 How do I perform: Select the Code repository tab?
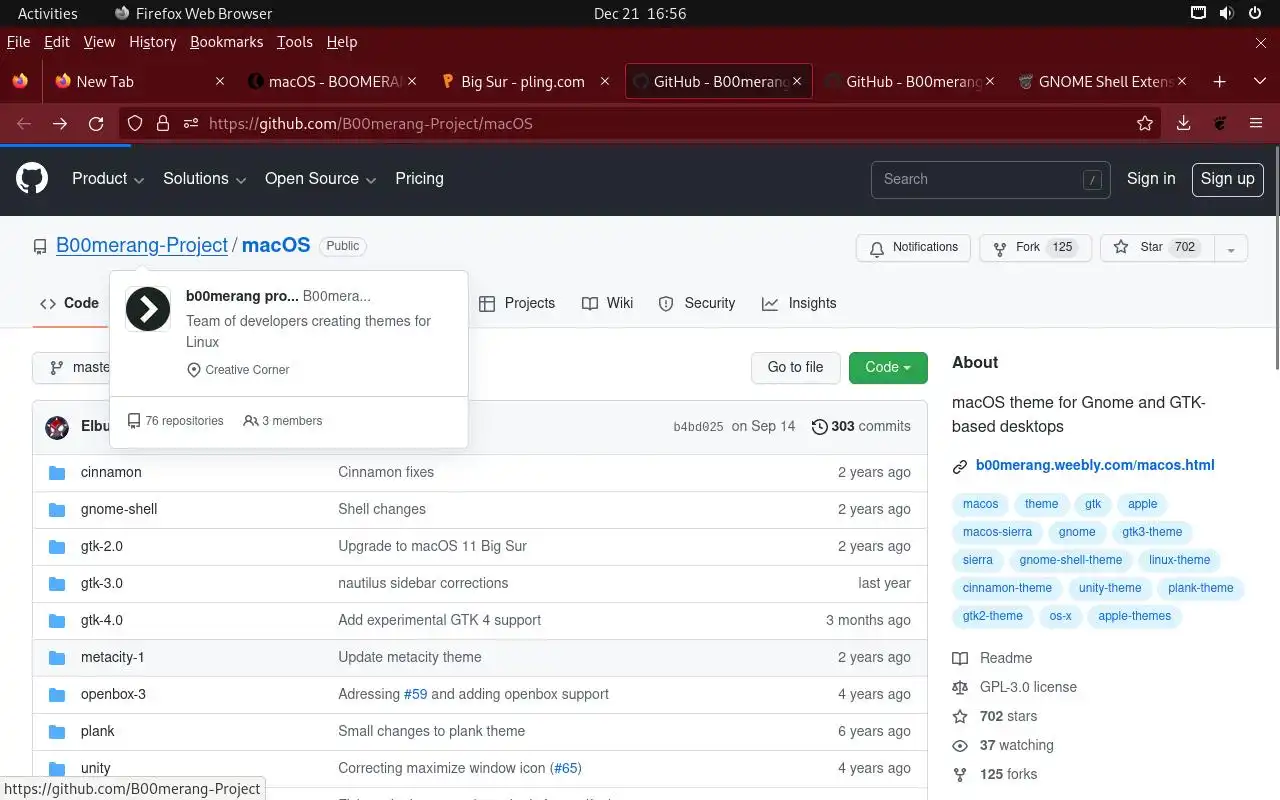click(70, 303)
